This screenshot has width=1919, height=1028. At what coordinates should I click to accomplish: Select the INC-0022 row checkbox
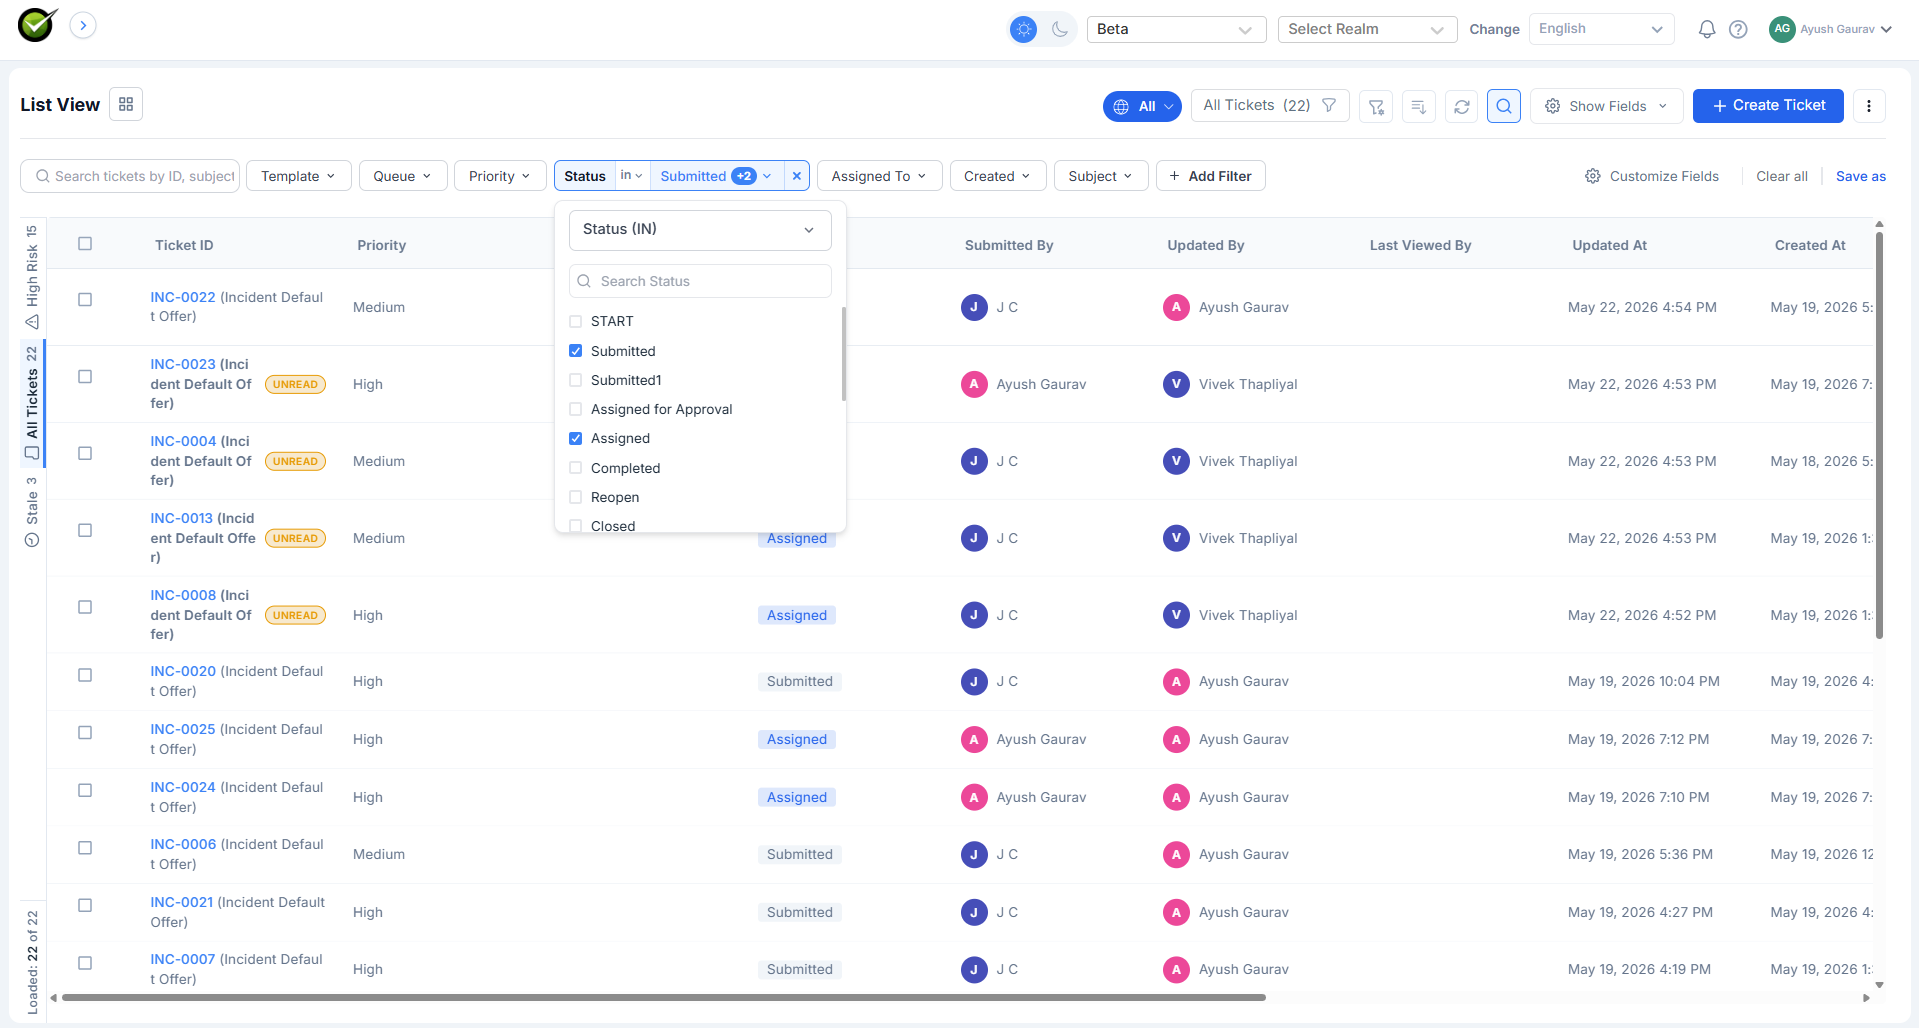(85, 300)
